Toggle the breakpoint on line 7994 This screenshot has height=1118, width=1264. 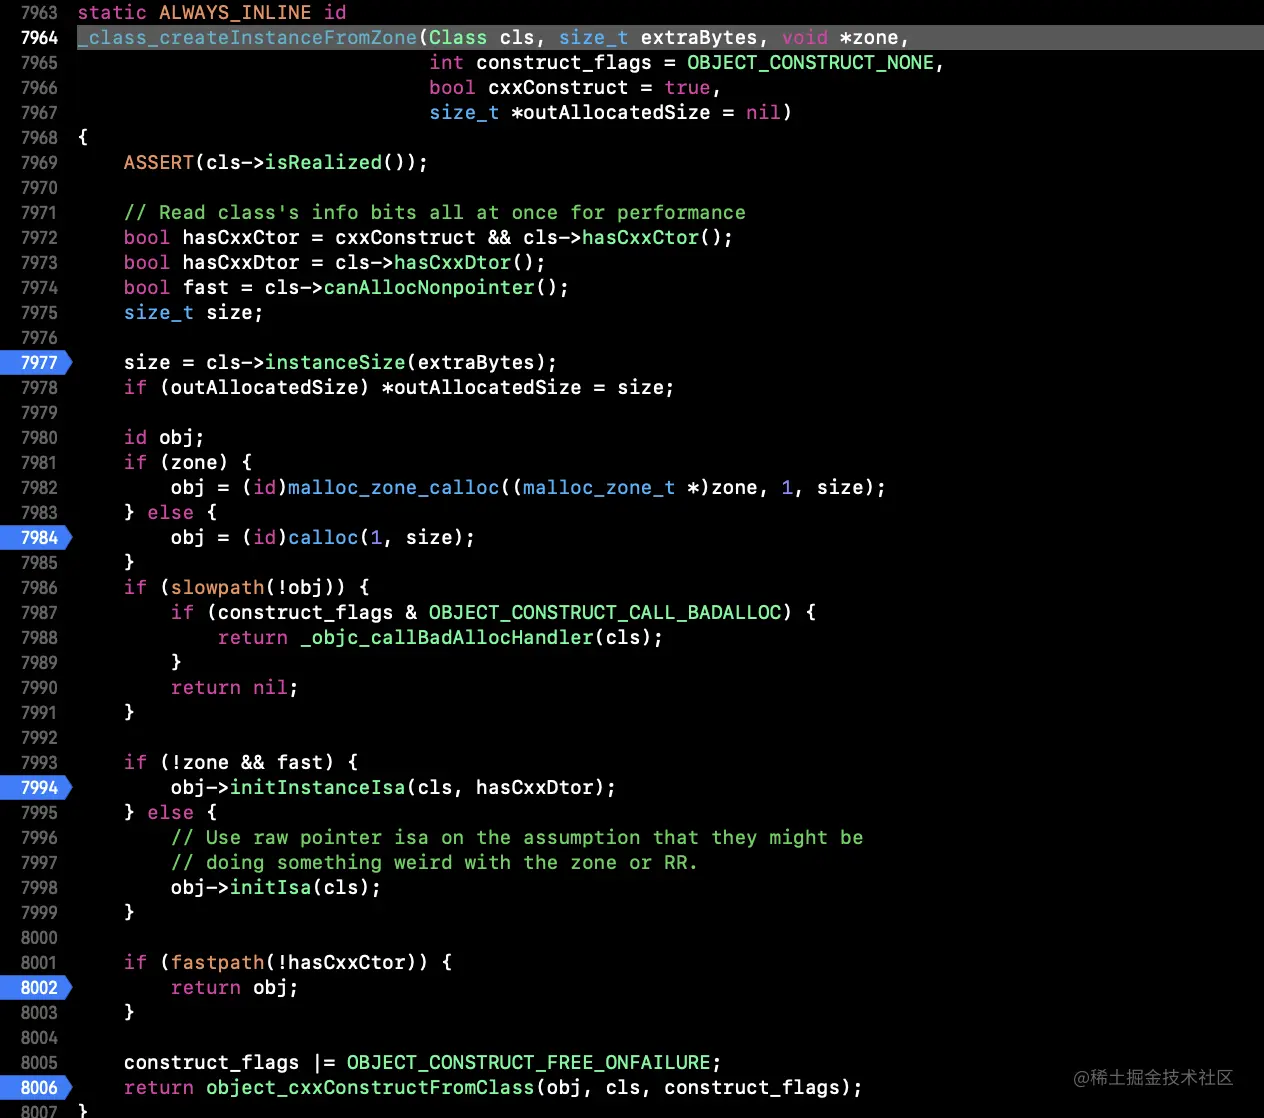coord(36,787)
